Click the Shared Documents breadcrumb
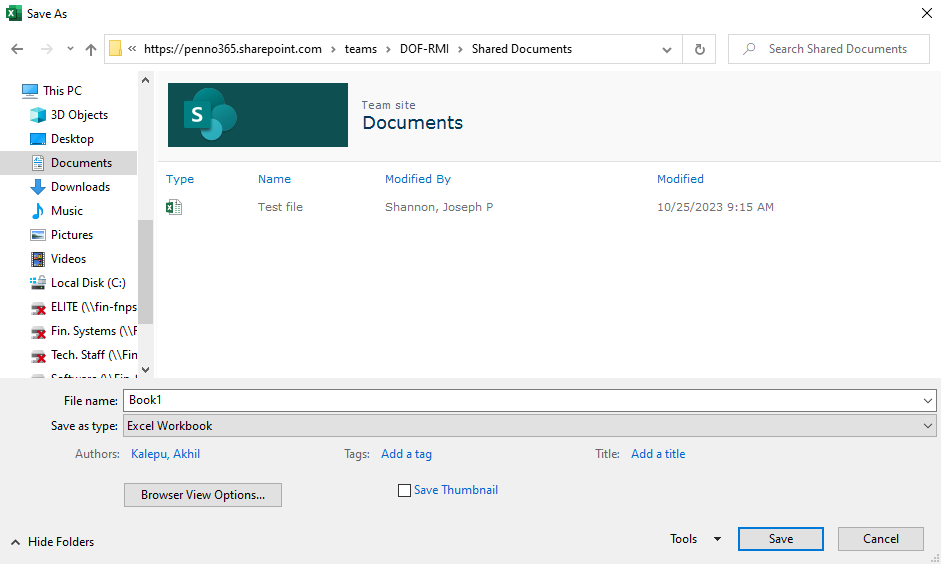This screenshot has height=564, width=941. [x=522, y=49]
